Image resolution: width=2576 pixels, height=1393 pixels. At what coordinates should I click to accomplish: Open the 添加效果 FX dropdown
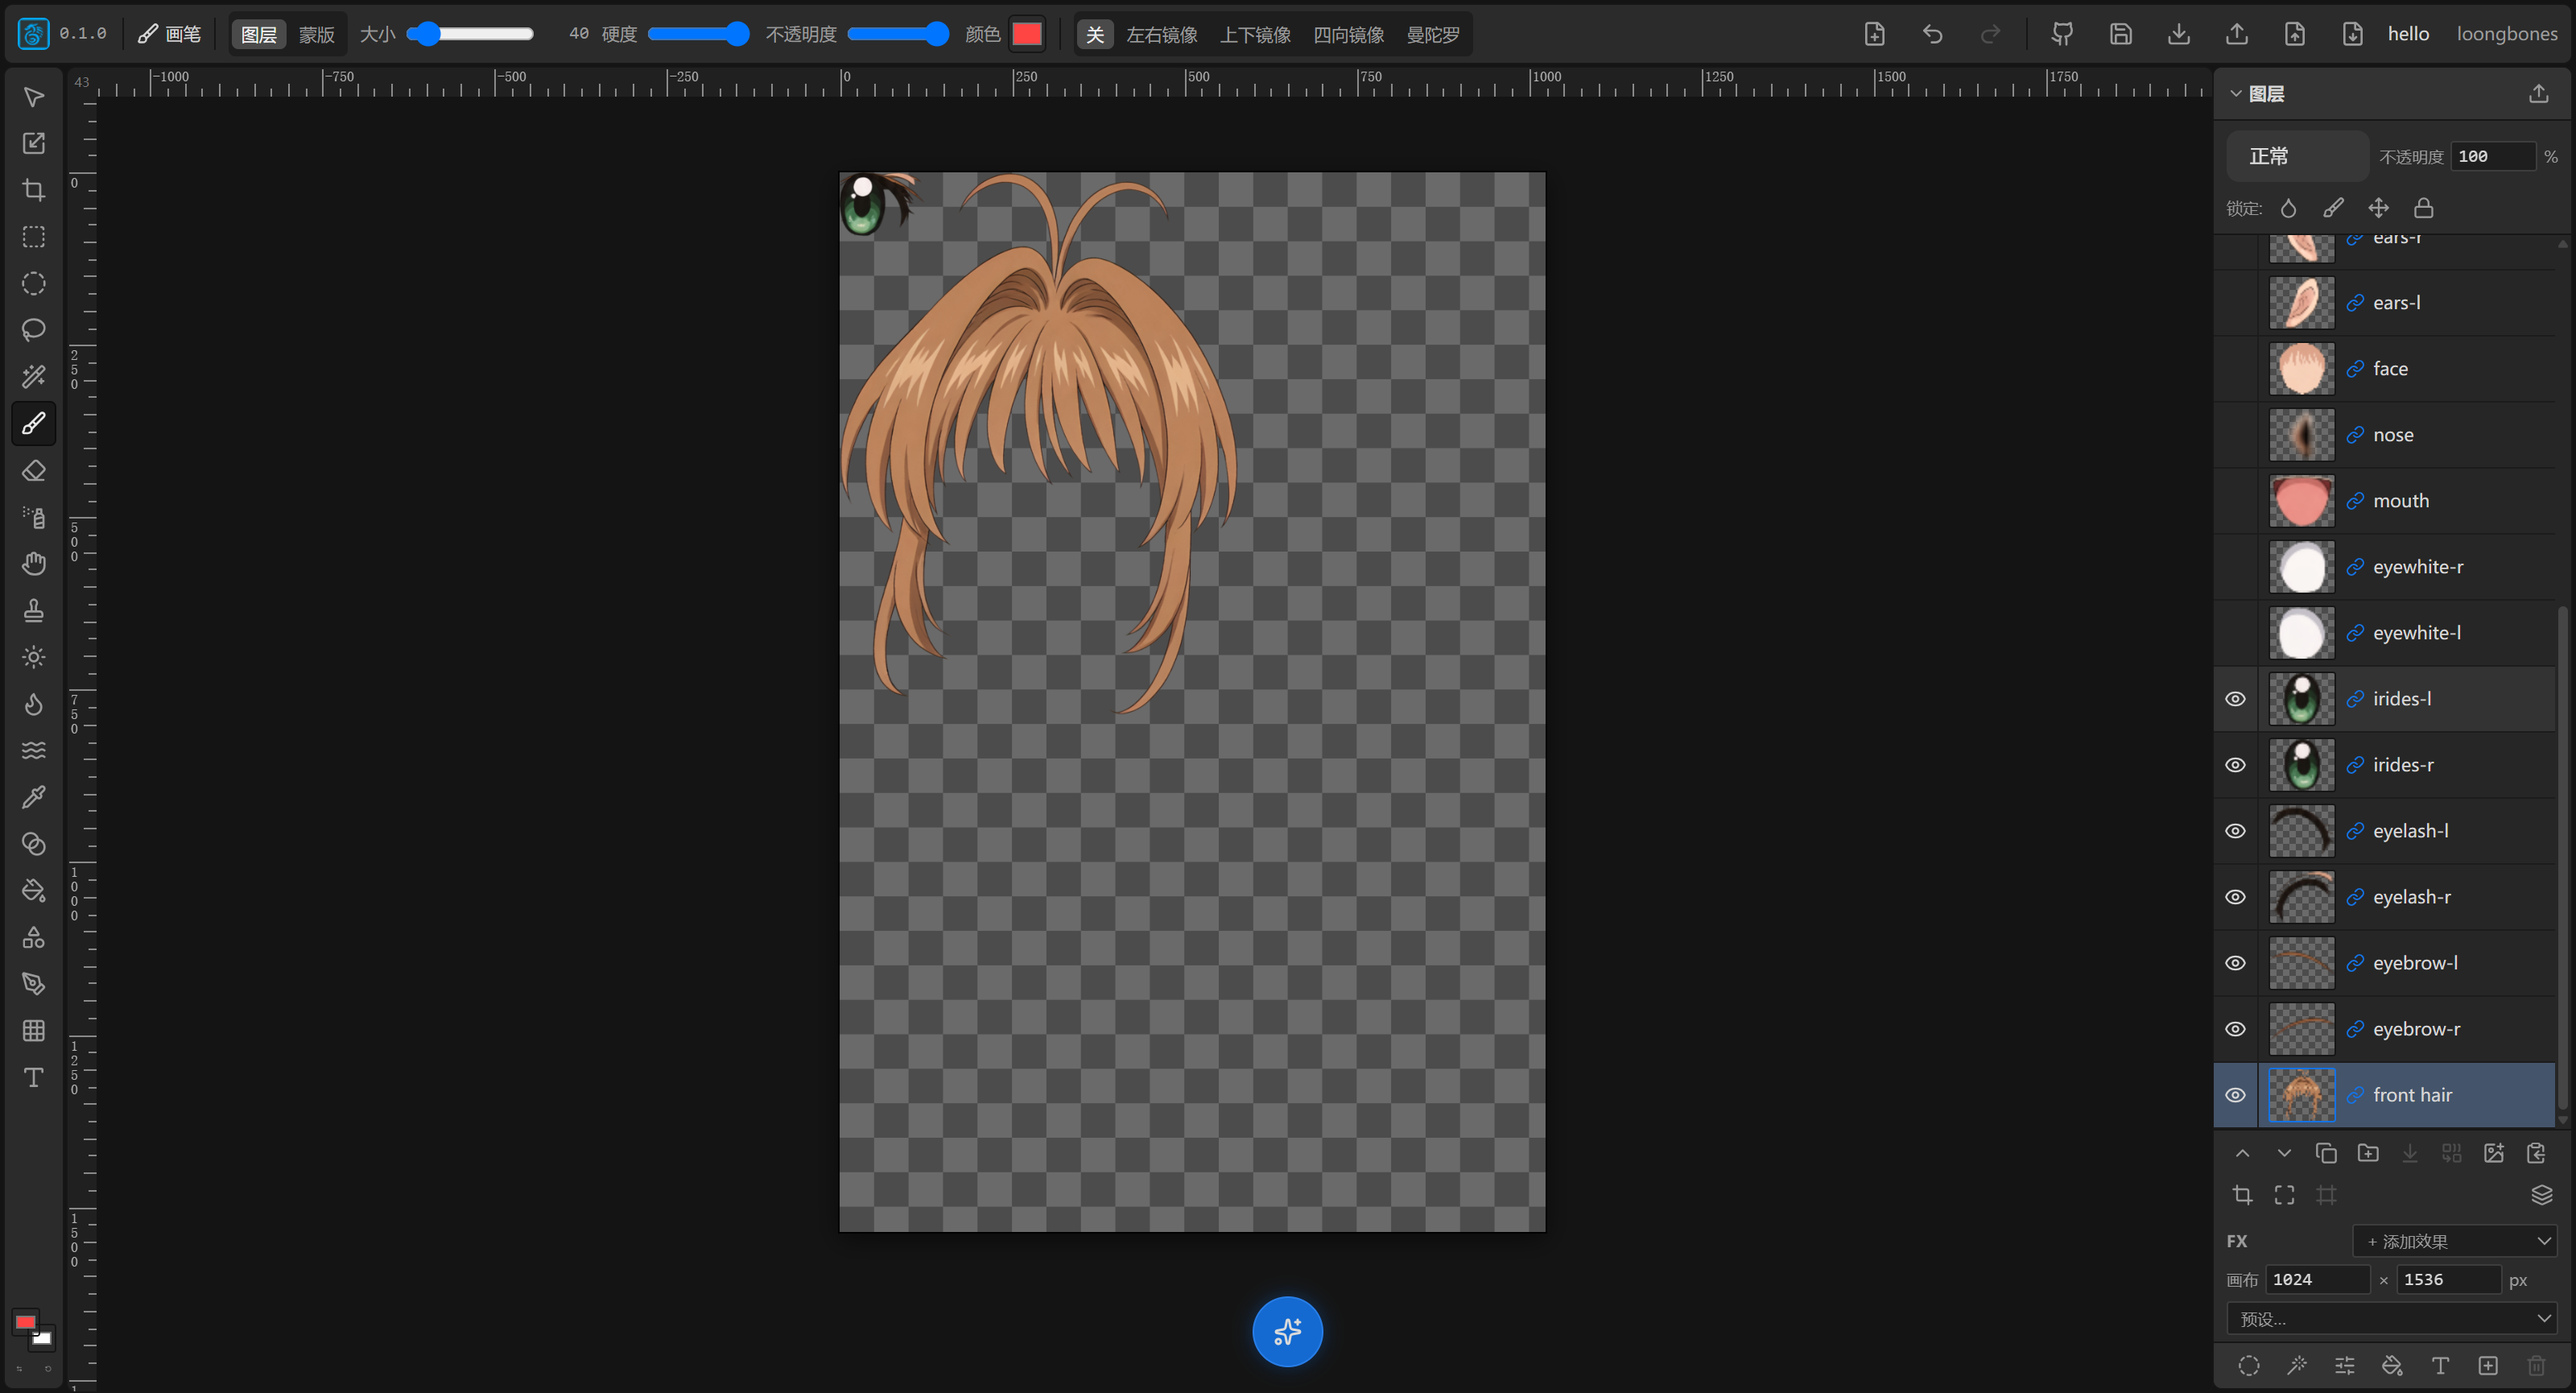pyautogui.click(x=2455, y=1241)
